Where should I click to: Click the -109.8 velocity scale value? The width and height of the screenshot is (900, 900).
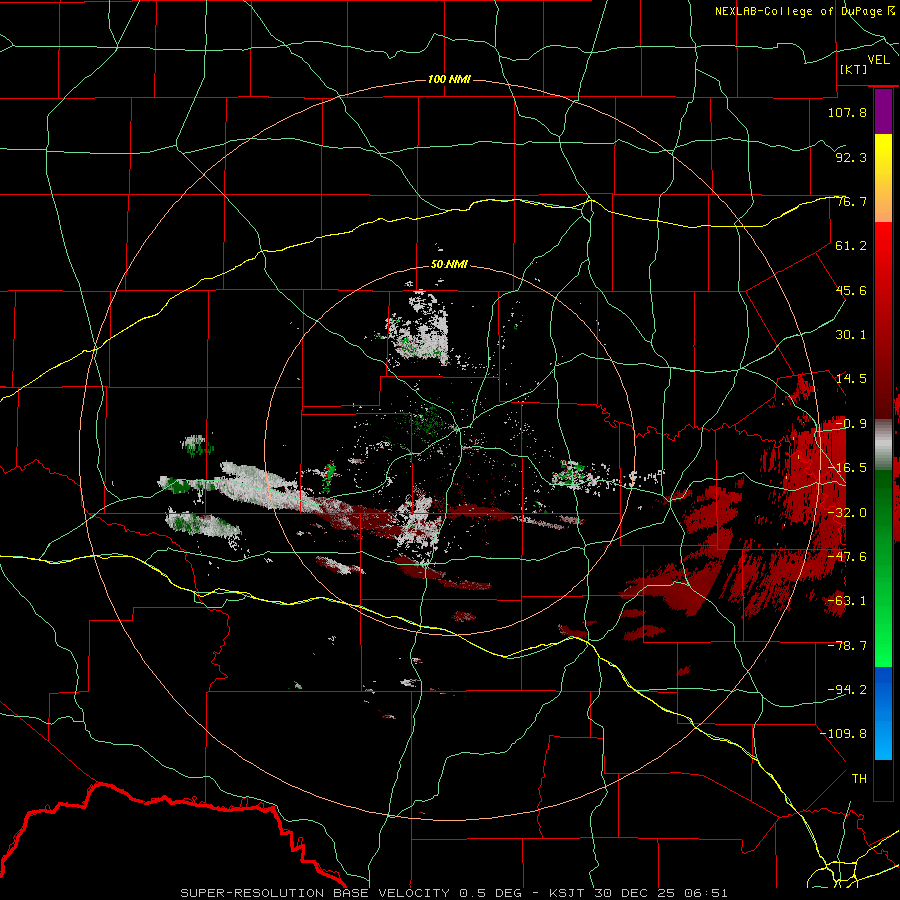pos(843,734)
